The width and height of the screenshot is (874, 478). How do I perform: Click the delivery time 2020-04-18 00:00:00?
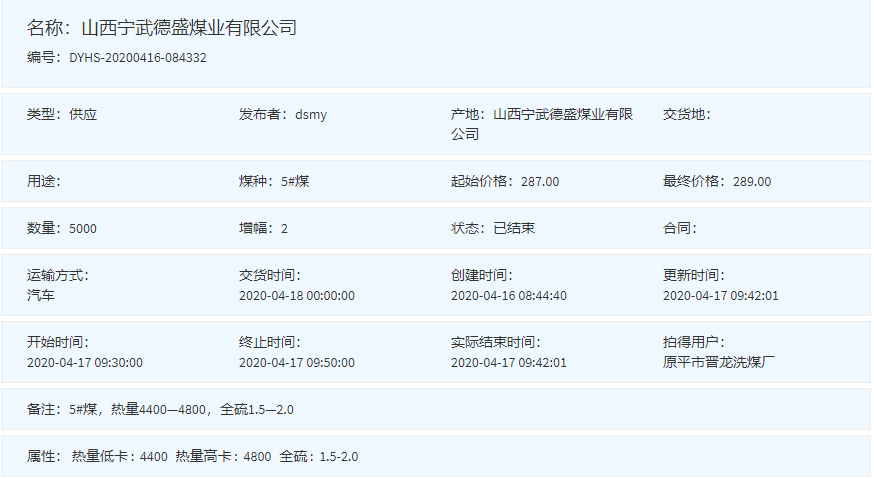coord(297,296)
